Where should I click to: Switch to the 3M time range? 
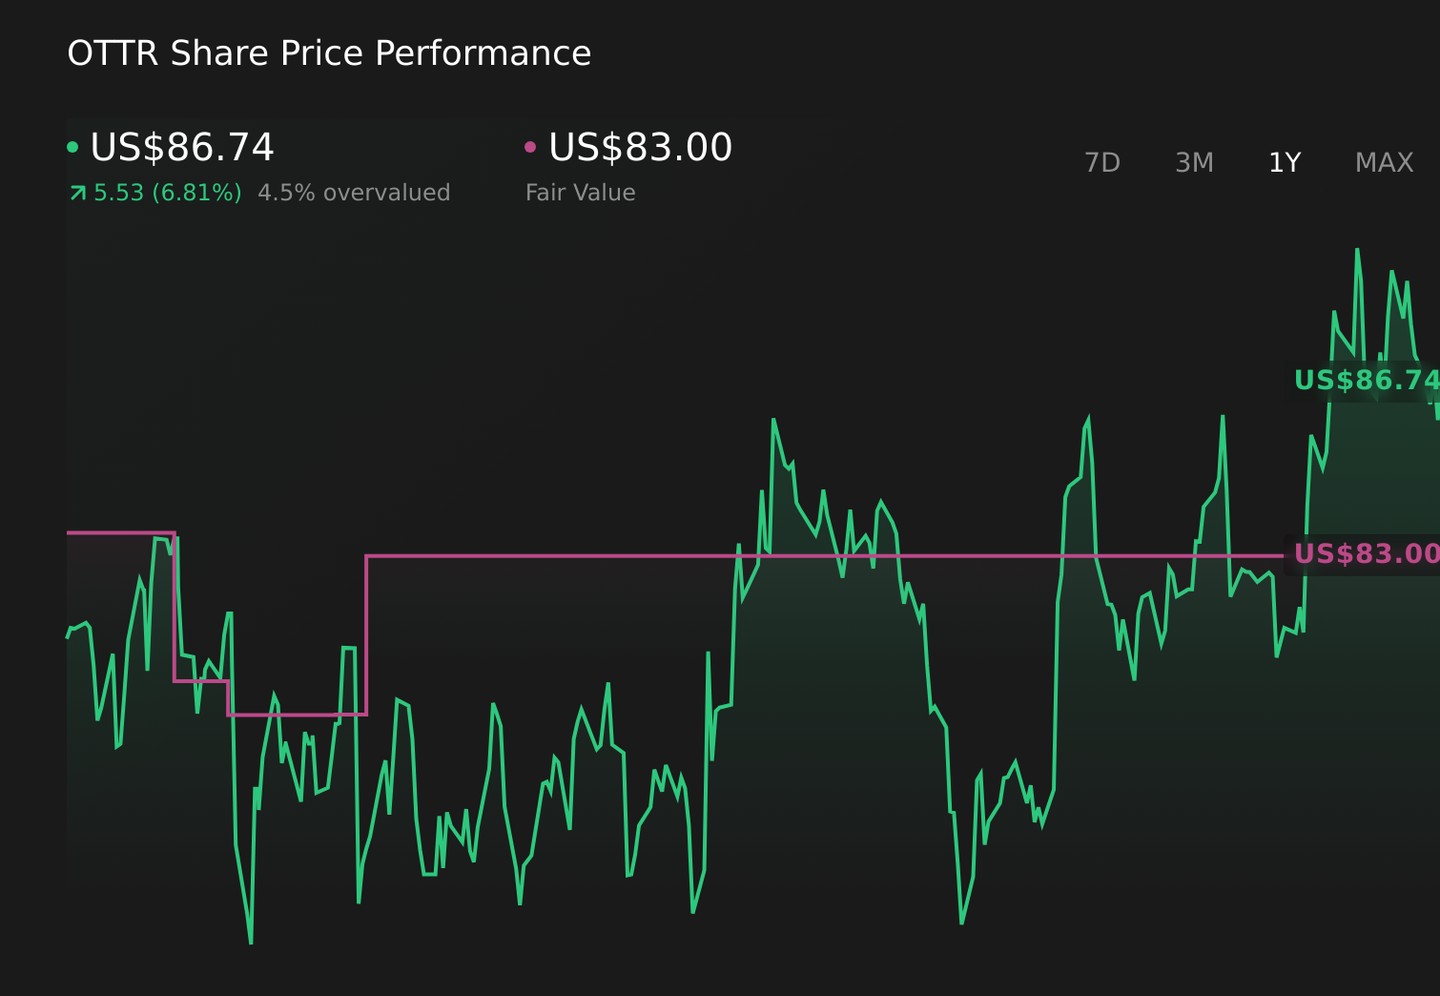click(x=1194, y=162)
